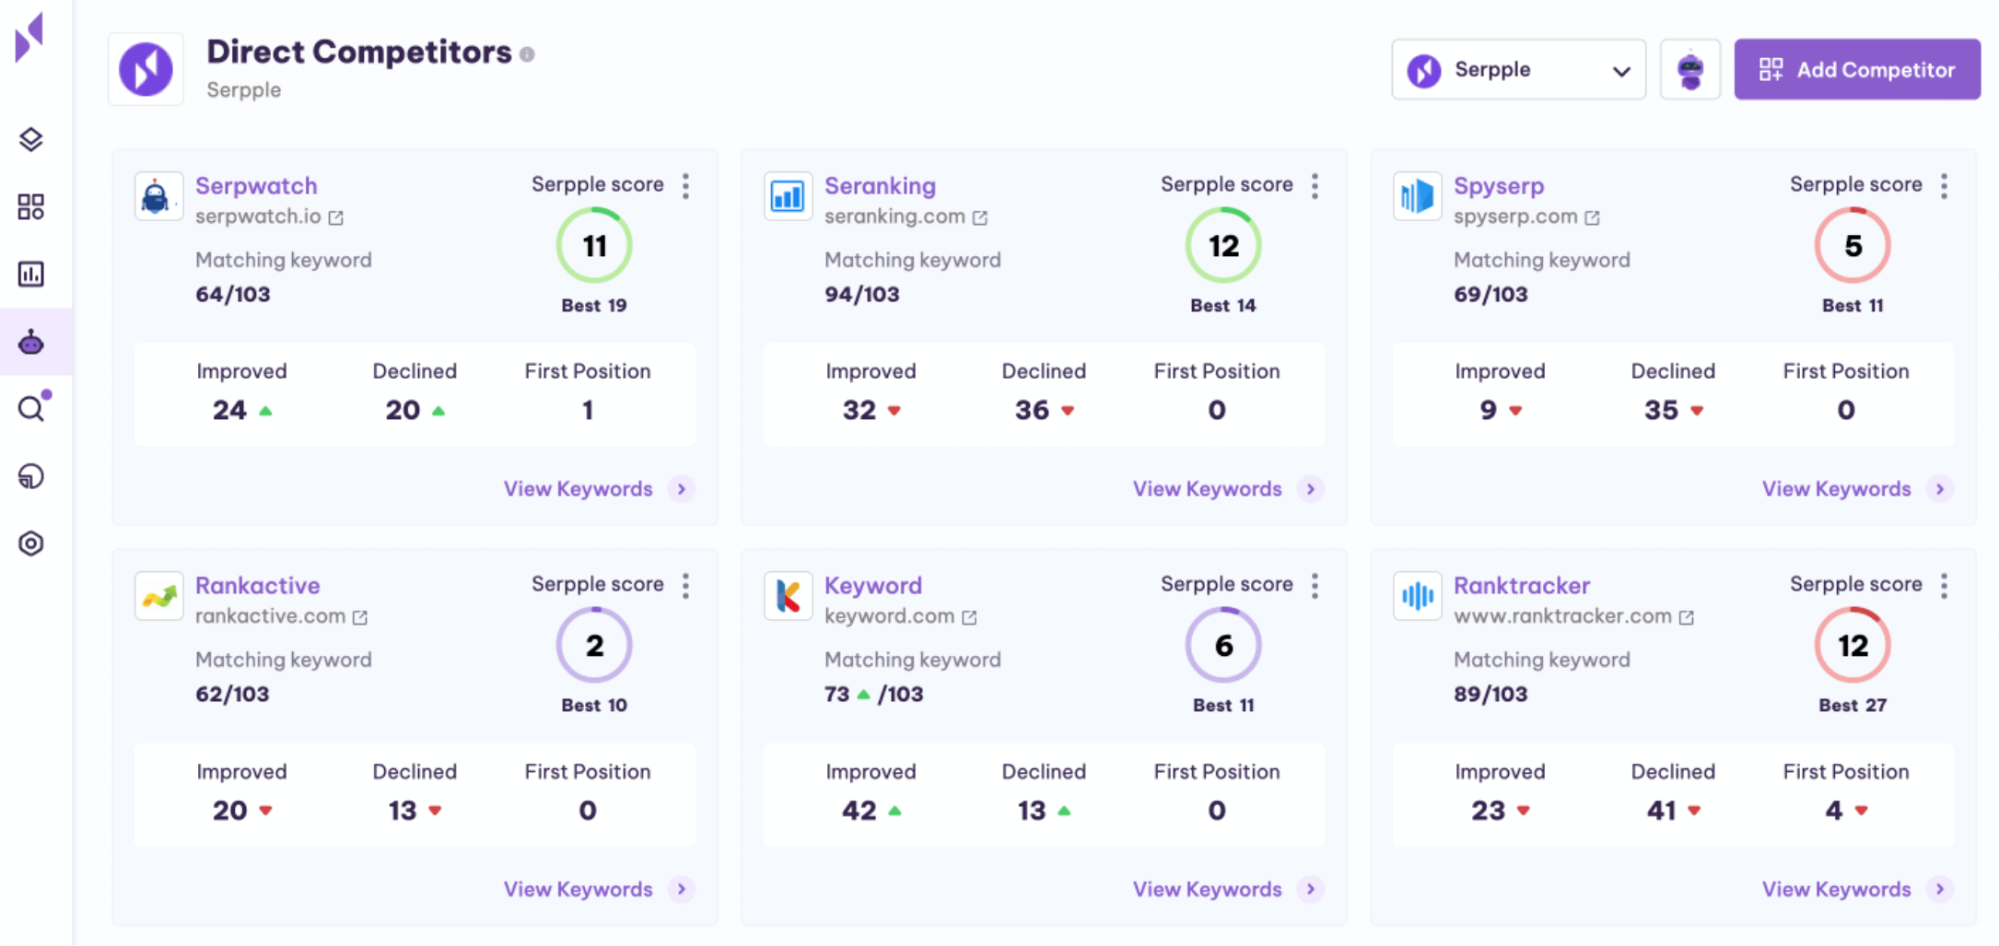View Keywords for Seranking

(1227, 489)
